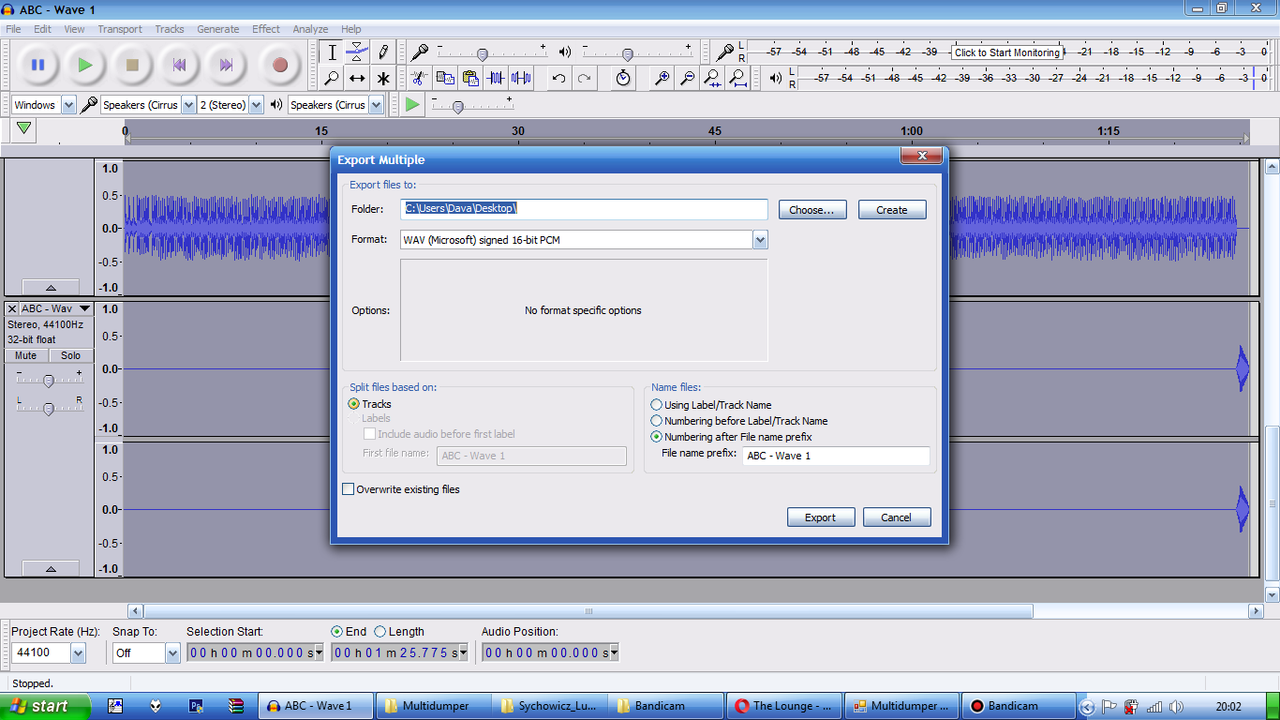
Task: Skip to End of the project
Action: coord(226,65)
